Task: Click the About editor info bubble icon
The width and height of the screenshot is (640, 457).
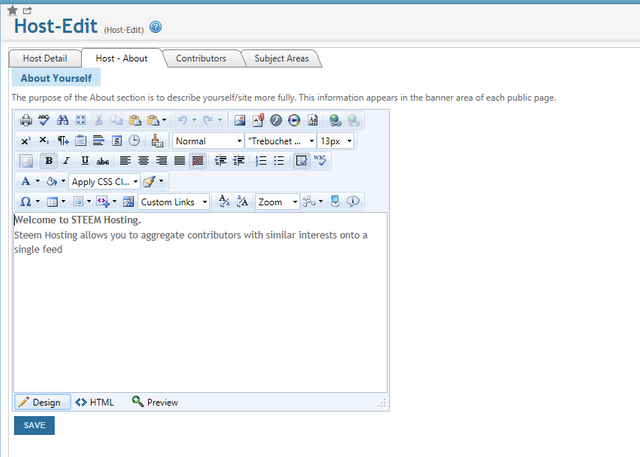Action: pos(353,202)
